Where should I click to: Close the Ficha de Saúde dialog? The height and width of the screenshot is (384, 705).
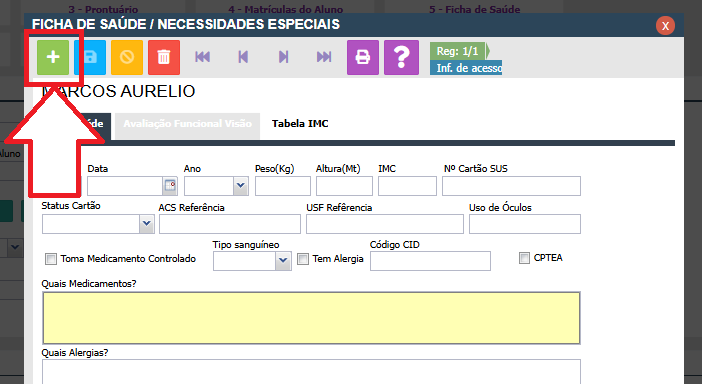[x=665, y=26]
